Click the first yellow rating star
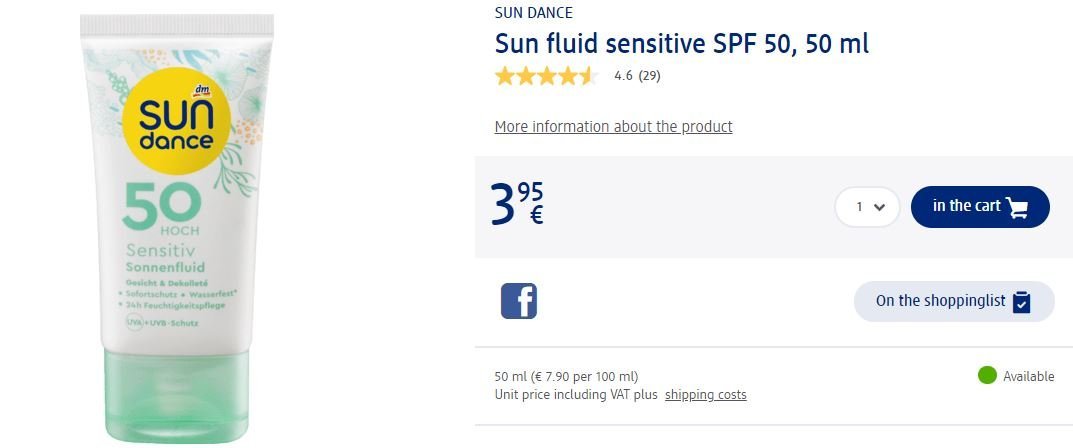 coord(505,76)
